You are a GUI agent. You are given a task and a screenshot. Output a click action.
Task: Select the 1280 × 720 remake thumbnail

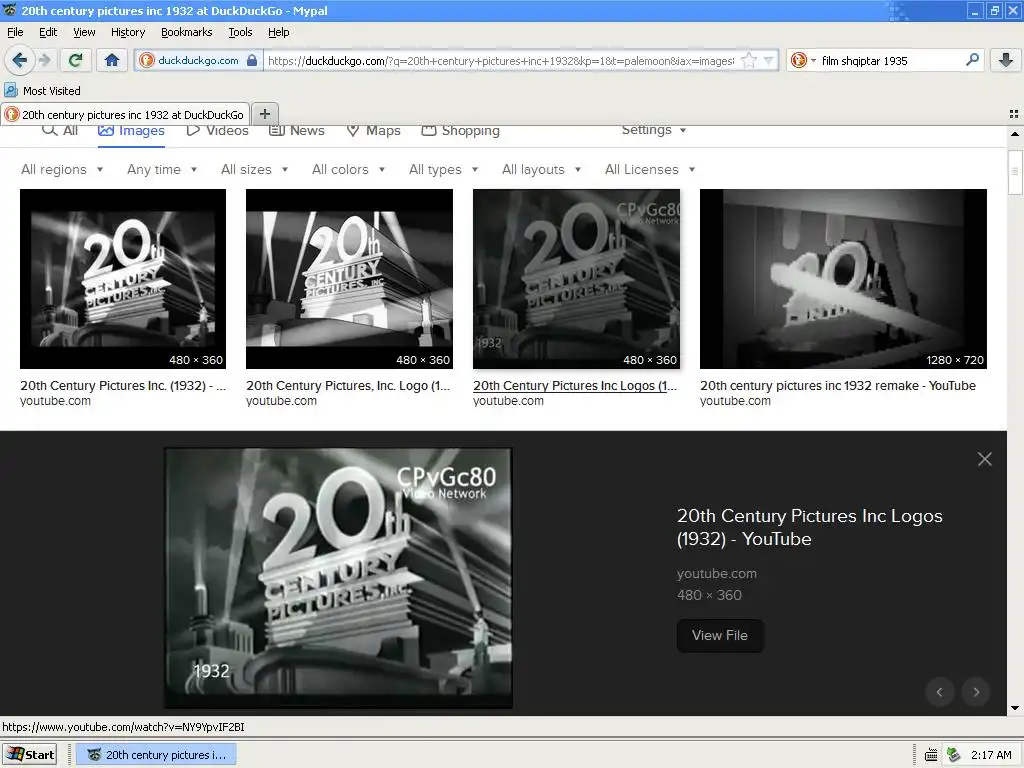point(843,279)
